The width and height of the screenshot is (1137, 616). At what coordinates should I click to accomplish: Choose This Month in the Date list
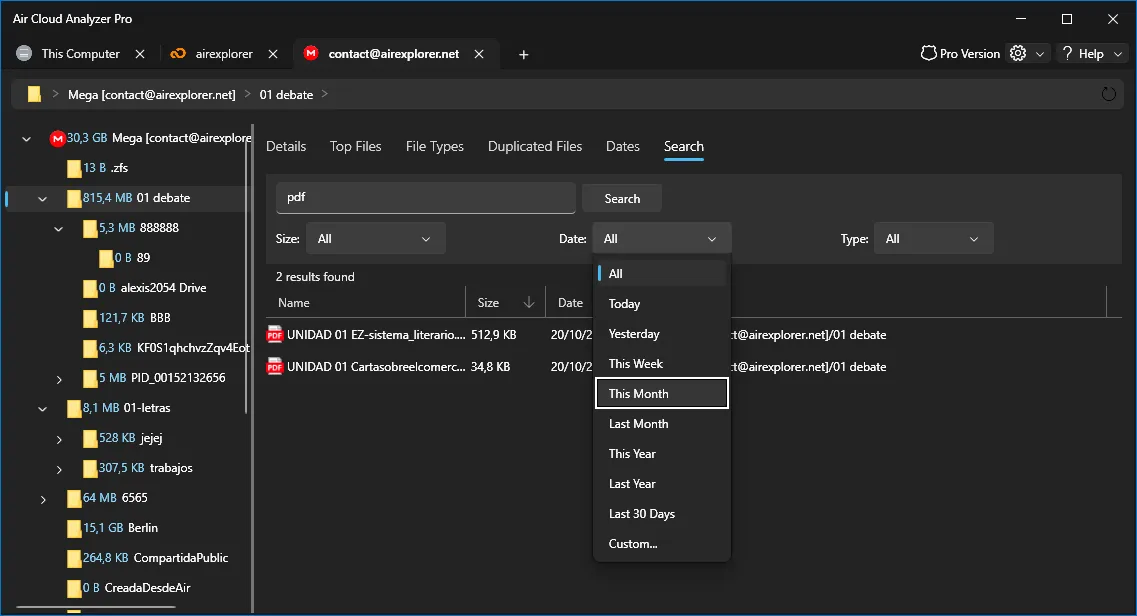tap(661, 394)
